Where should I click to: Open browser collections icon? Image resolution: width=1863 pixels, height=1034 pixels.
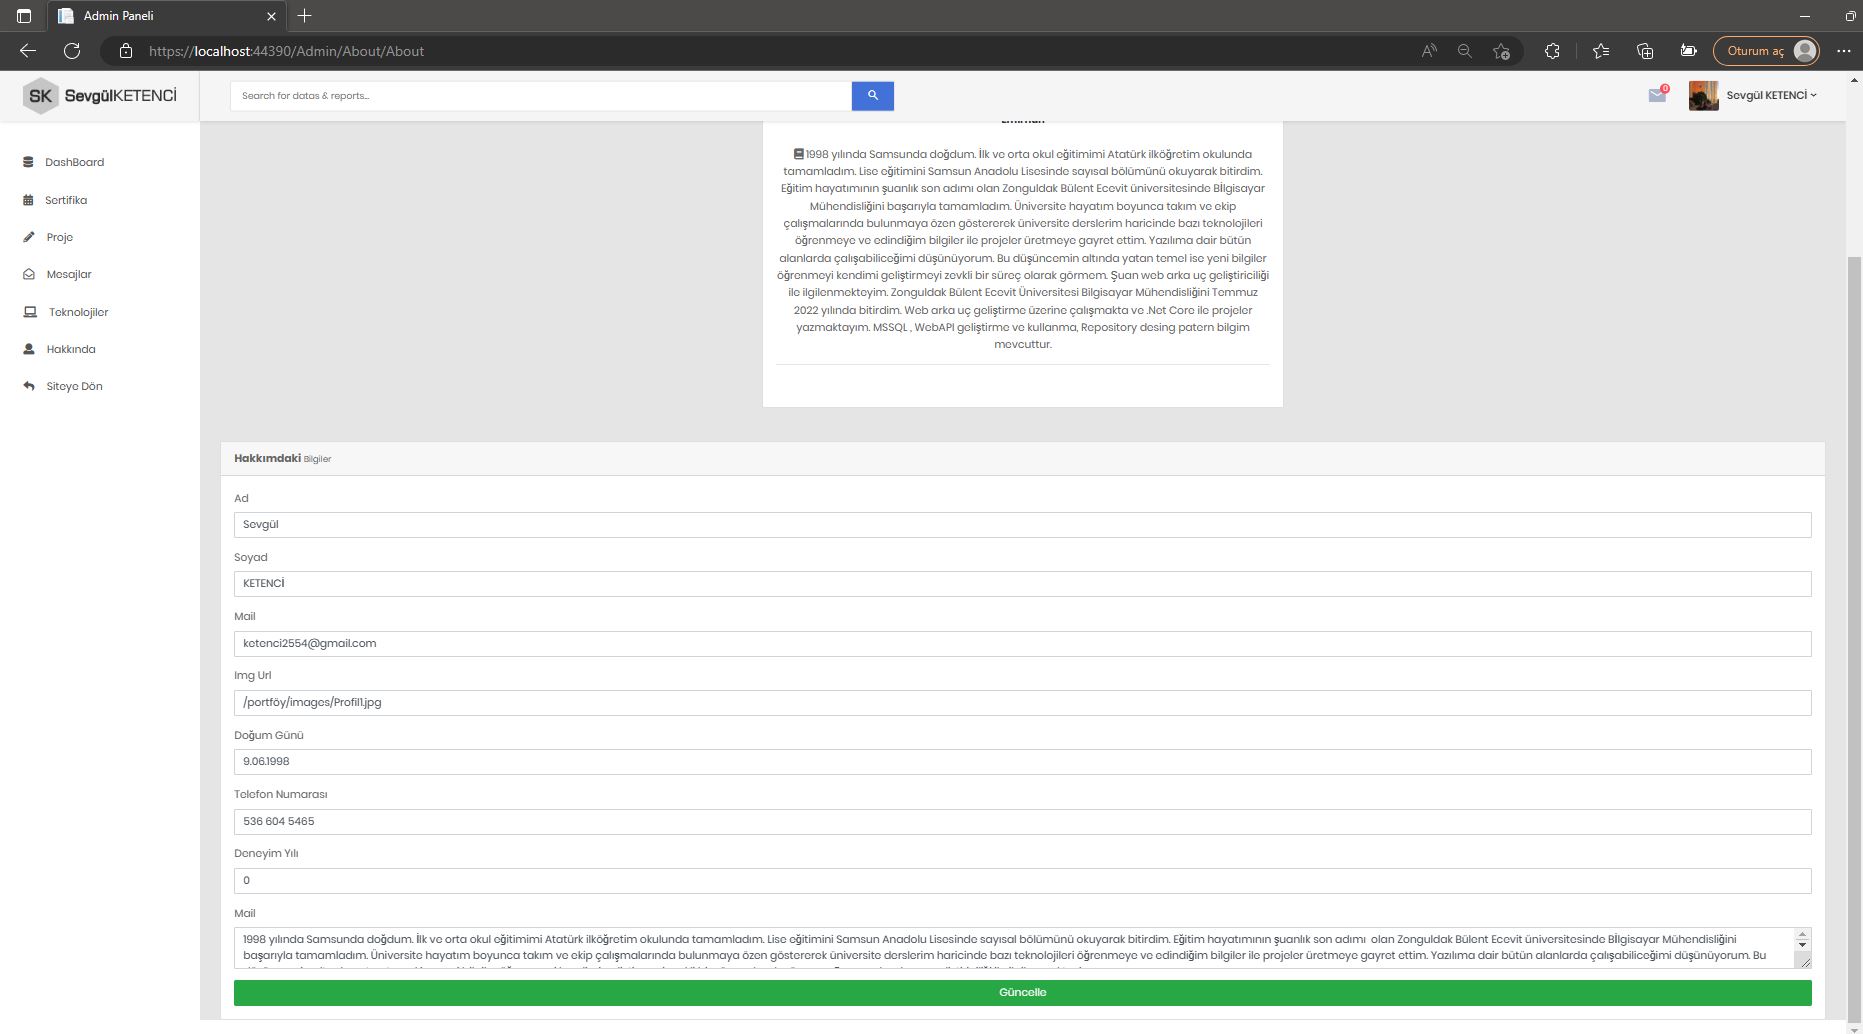point(1645,51)
